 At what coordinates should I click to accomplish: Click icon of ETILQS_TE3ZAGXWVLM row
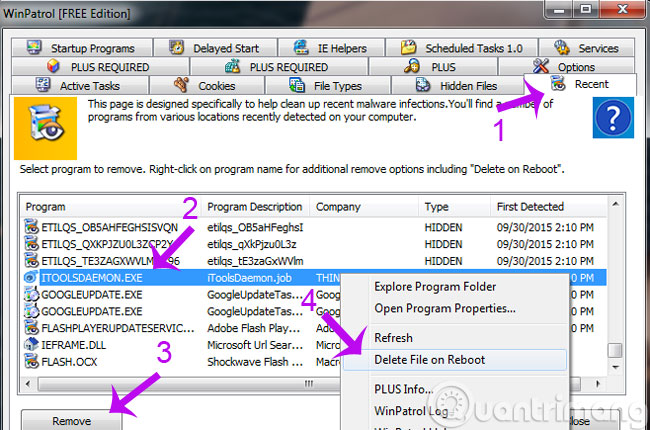32,260
